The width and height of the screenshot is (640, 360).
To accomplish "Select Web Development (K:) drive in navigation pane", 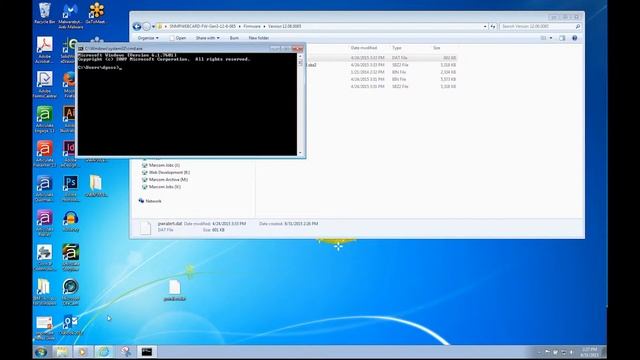I will coord(166,173).
